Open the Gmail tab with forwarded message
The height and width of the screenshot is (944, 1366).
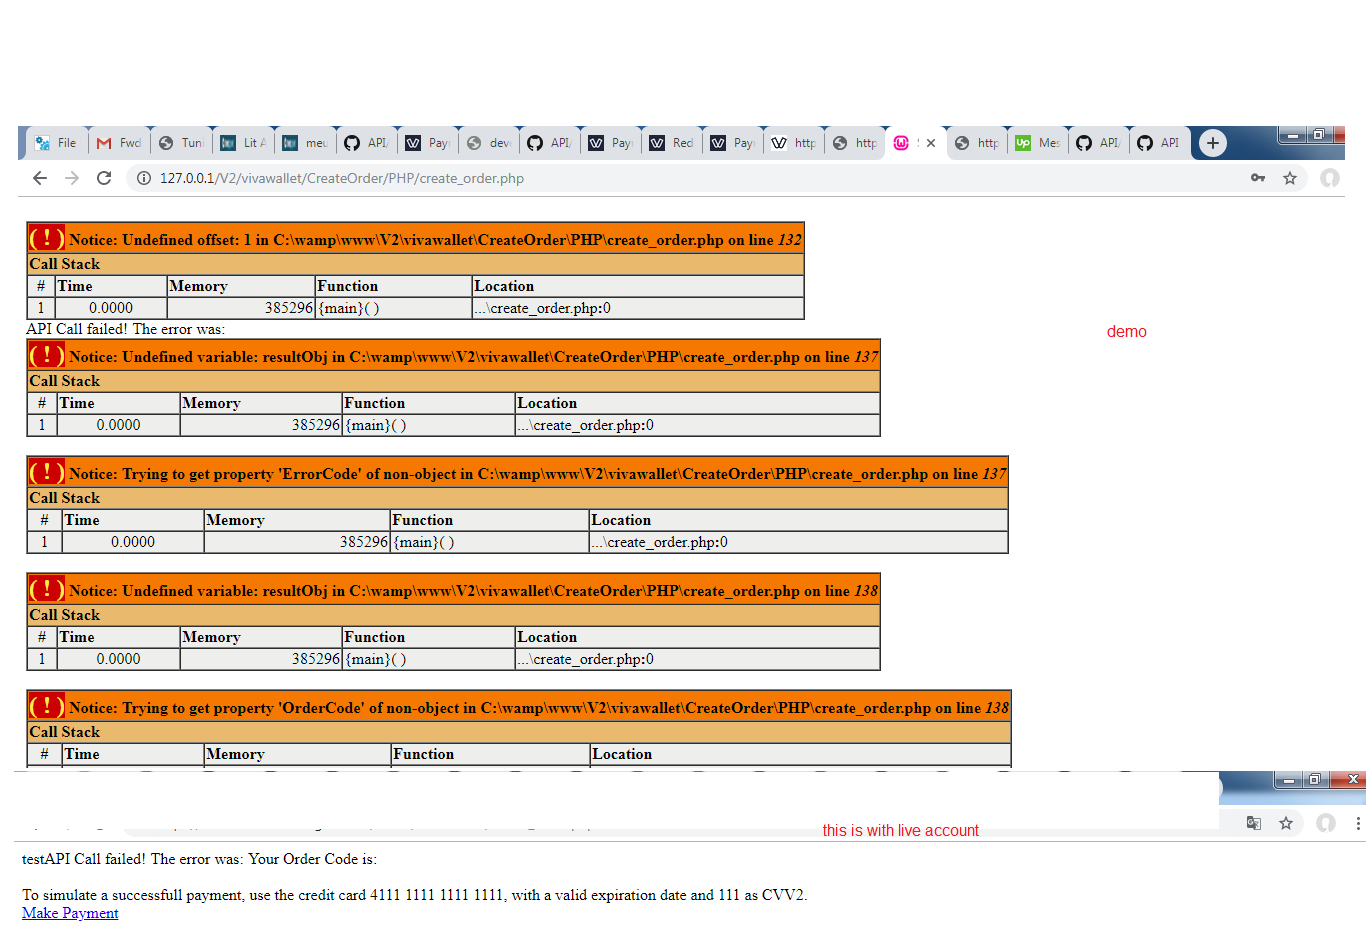click(119, 143)
